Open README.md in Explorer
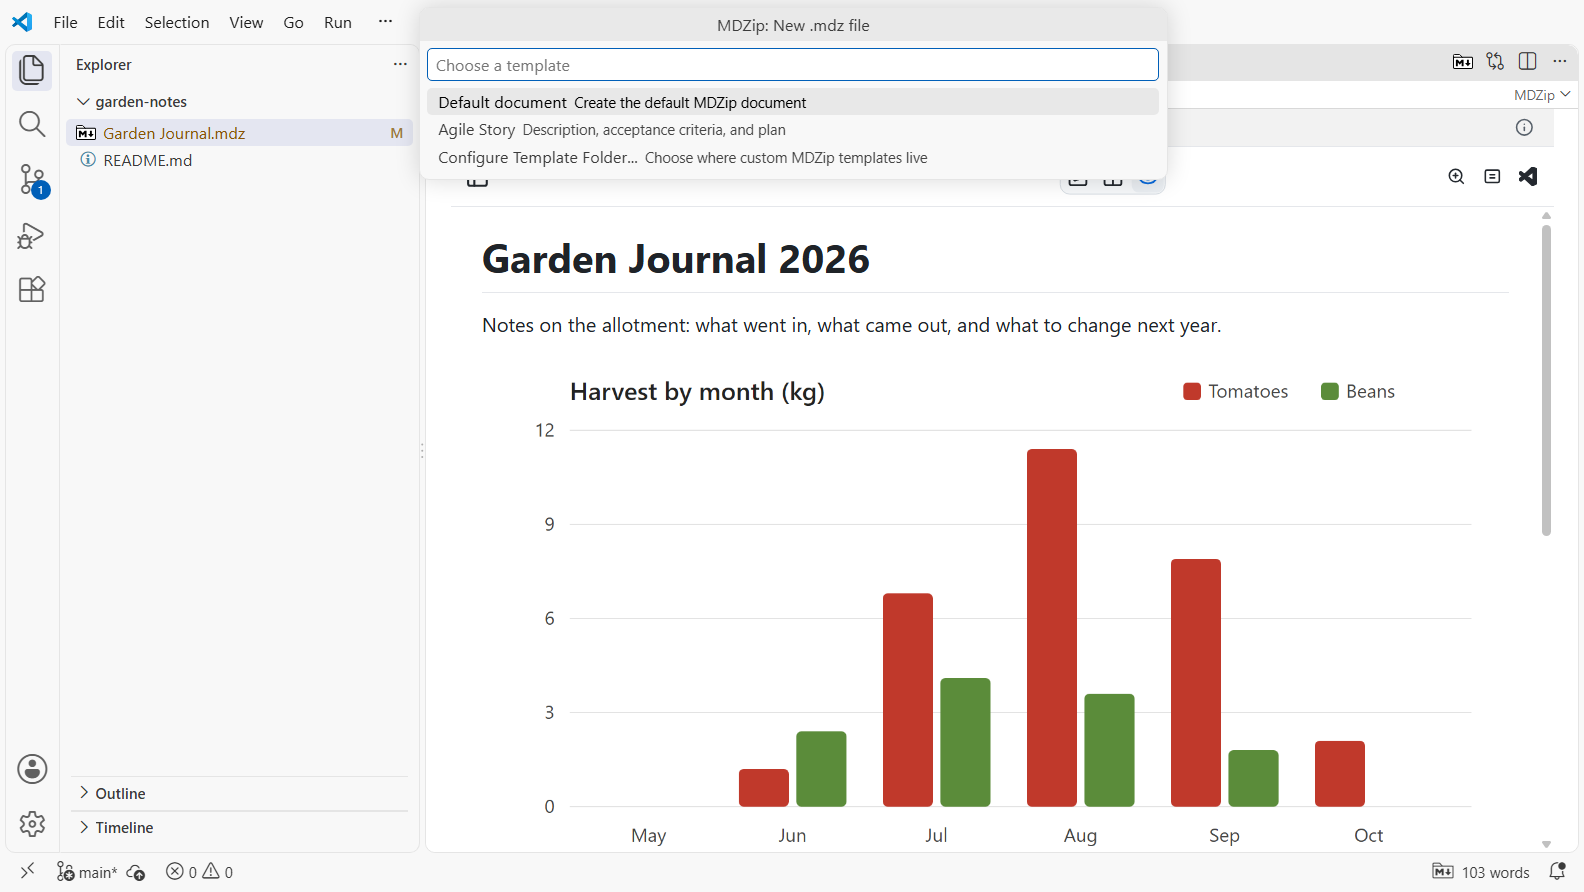This screenshot has width=1584, height=892. (239, 160)
